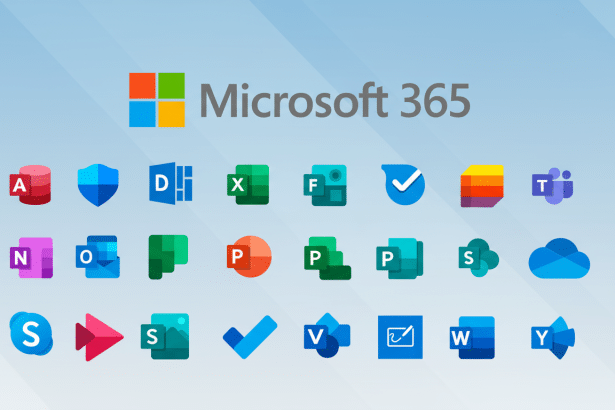
Task: Launch the Outlook envelope icon
Action: click(98, 257)
